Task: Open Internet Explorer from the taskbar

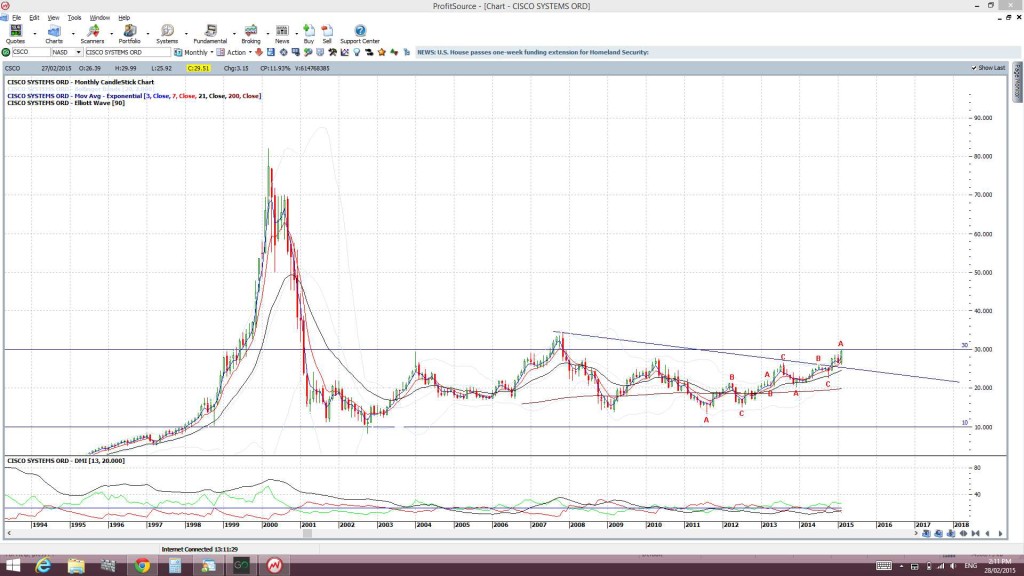Action: (43, 566)
